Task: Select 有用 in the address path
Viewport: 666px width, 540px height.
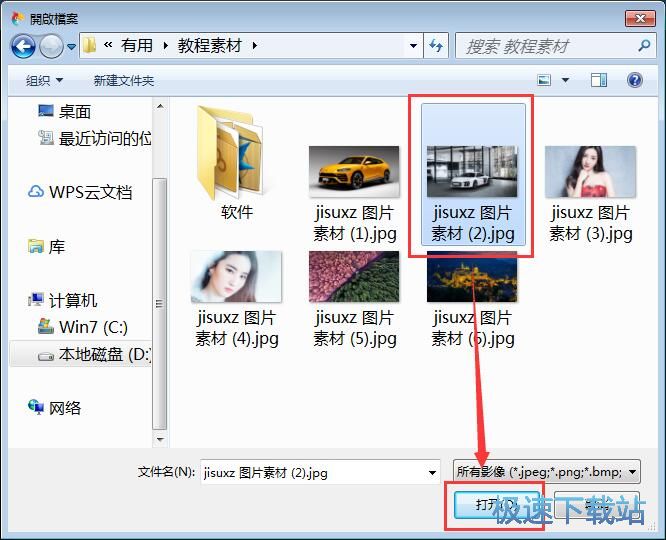Action: point(137,45)
